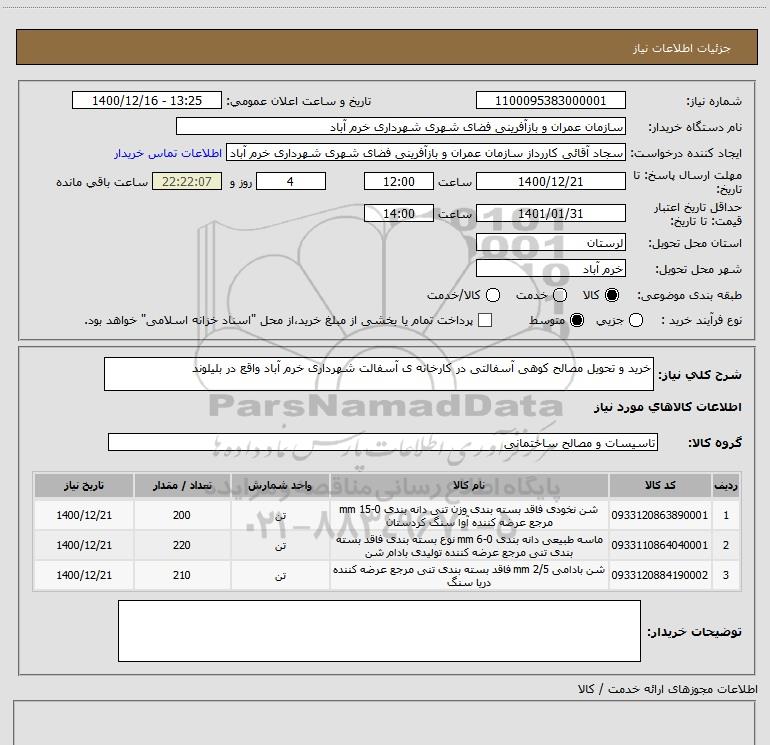Viewport: 770px width, 745px height.
Task: Select the متوسط purchase type radio
Action: click(x=577, y=320)
